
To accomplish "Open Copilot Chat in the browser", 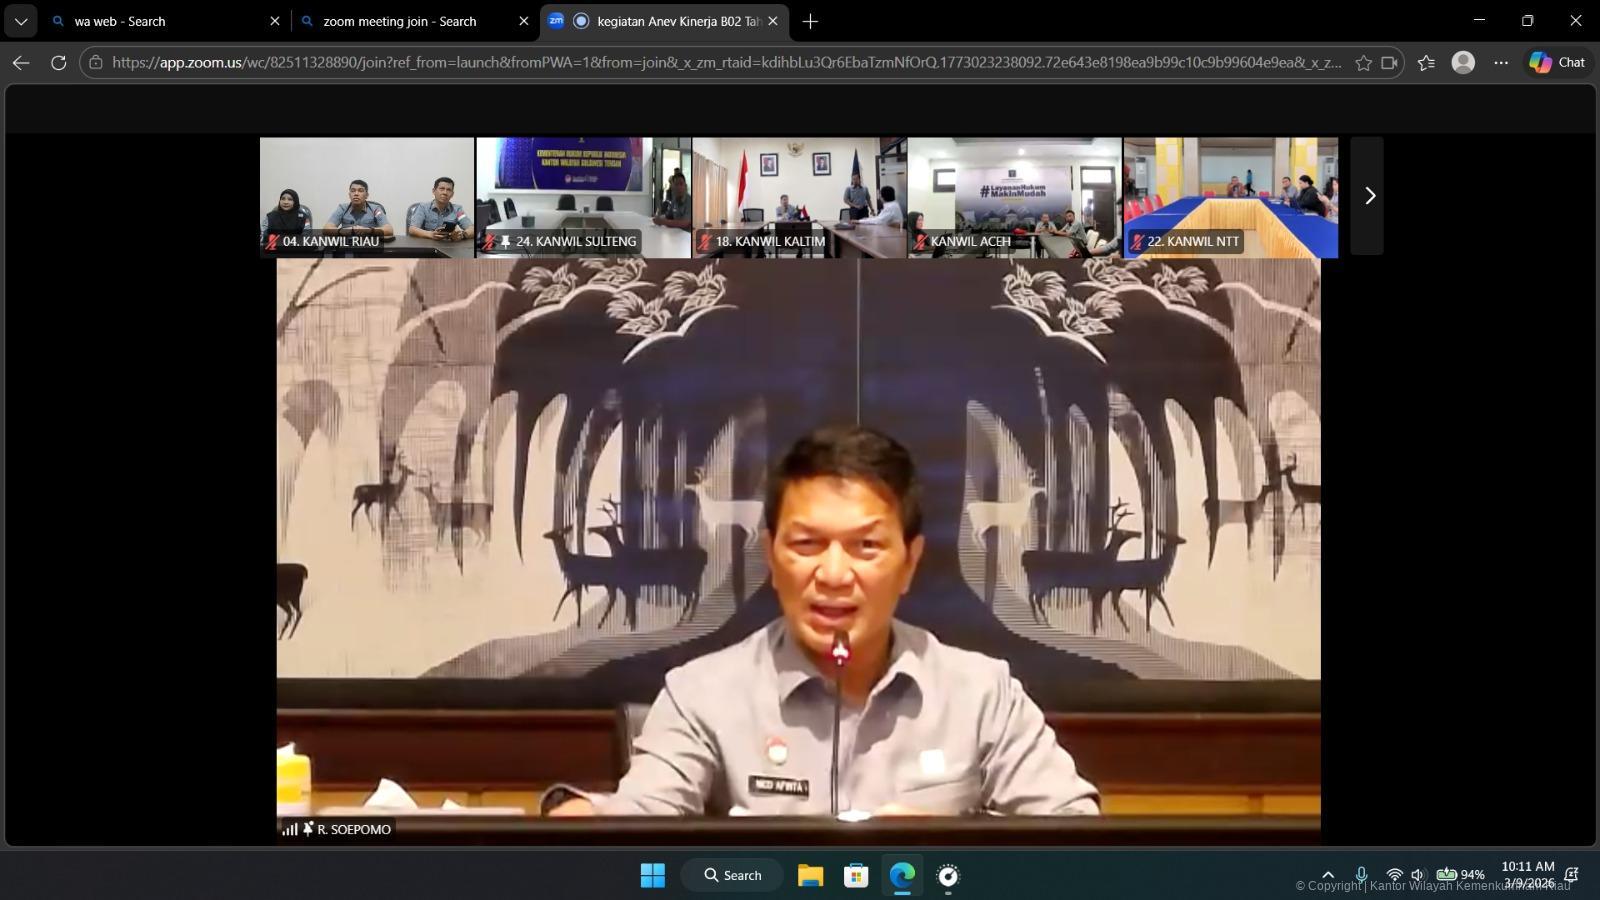I will [x=1557, y=62].
